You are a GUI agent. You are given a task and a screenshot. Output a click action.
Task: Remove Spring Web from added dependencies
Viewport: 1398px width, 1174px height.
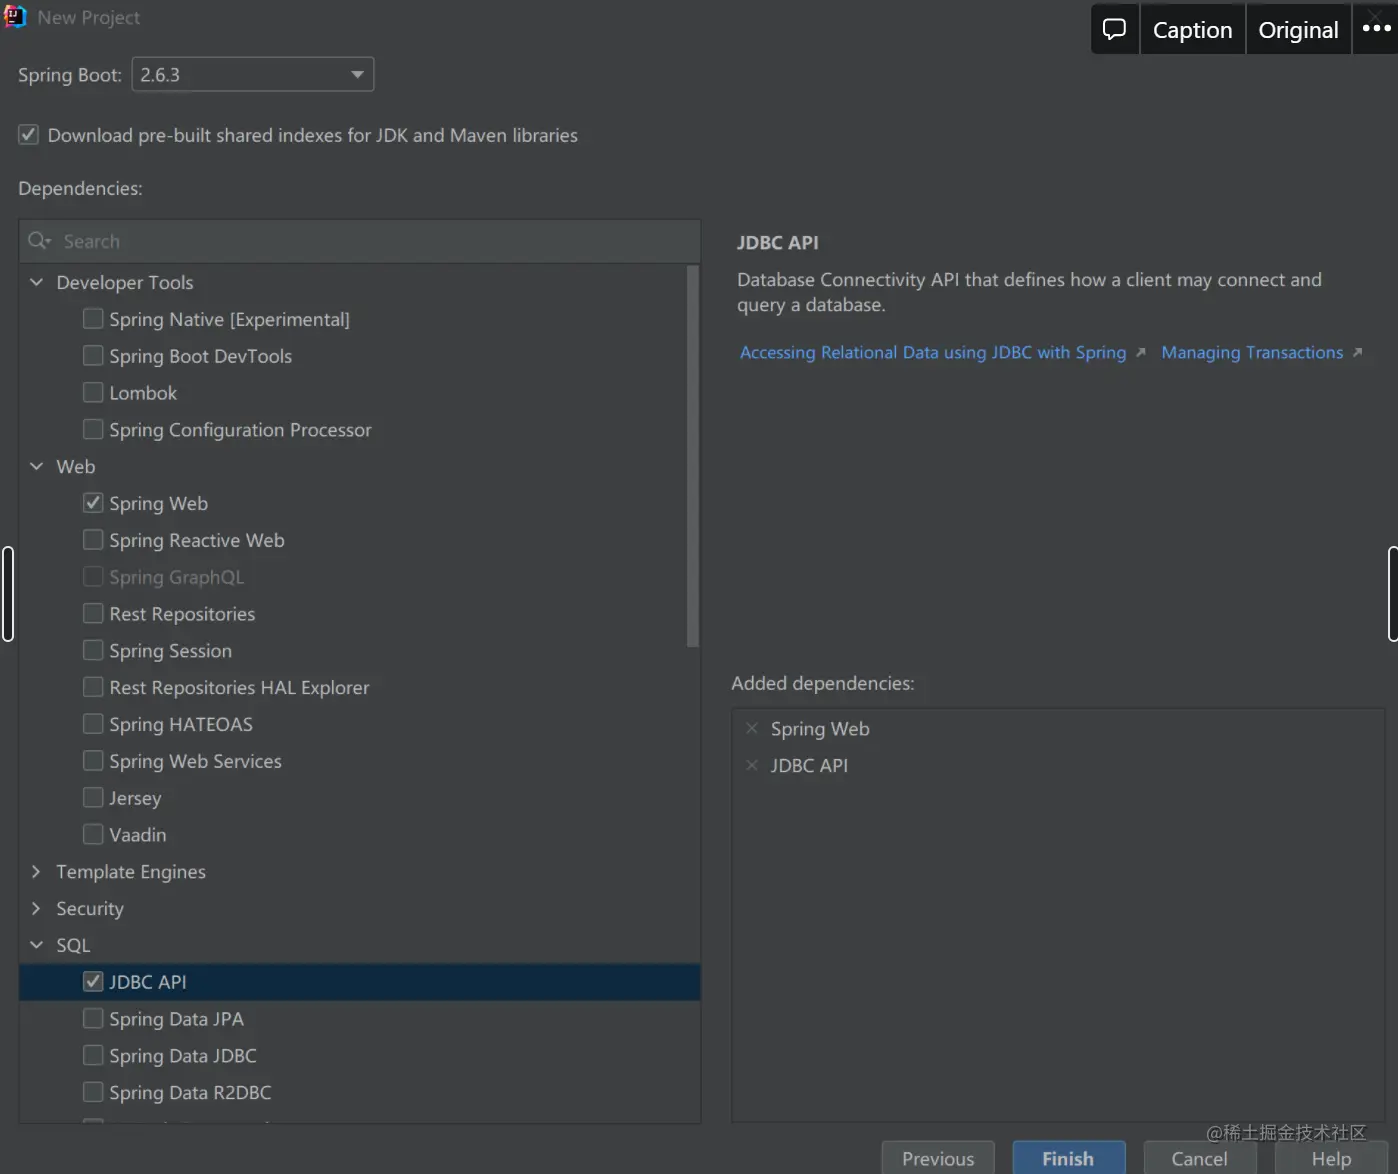coord(752,728)
